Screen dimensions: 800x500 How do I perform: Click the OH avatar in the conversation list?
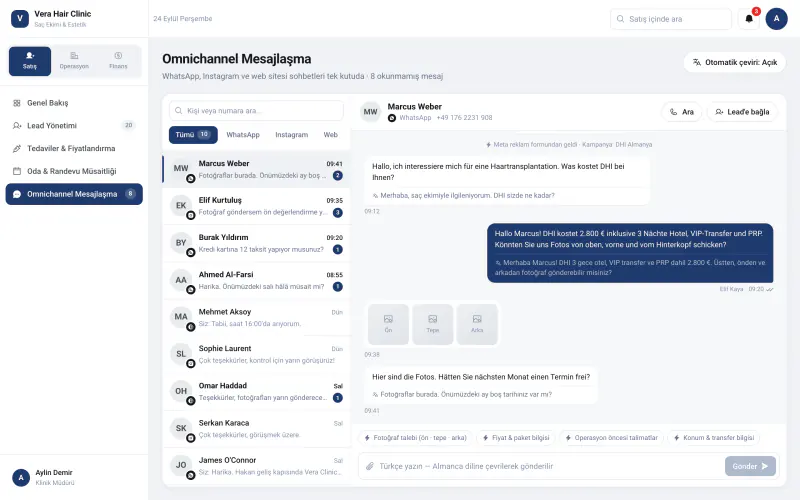point(181,391)
